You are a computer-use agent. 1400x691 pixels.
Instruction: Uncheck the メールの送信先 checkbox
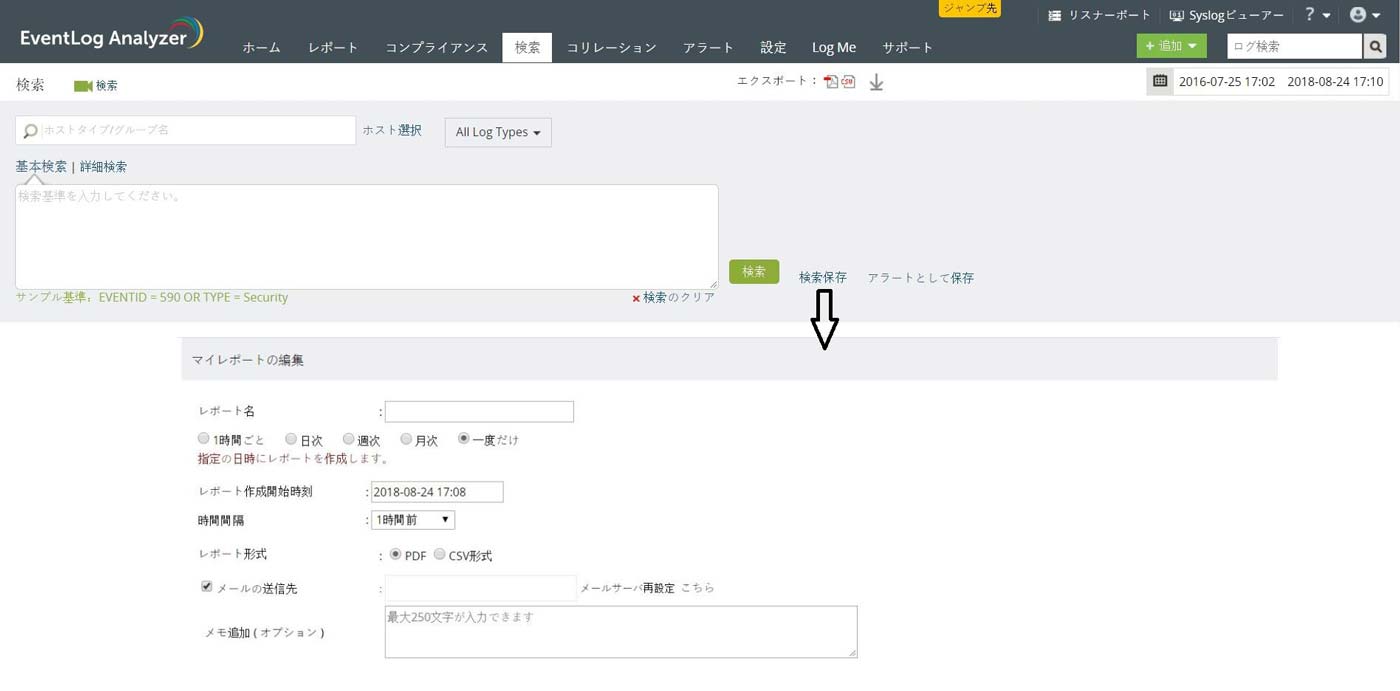click(x=207, y=587)
